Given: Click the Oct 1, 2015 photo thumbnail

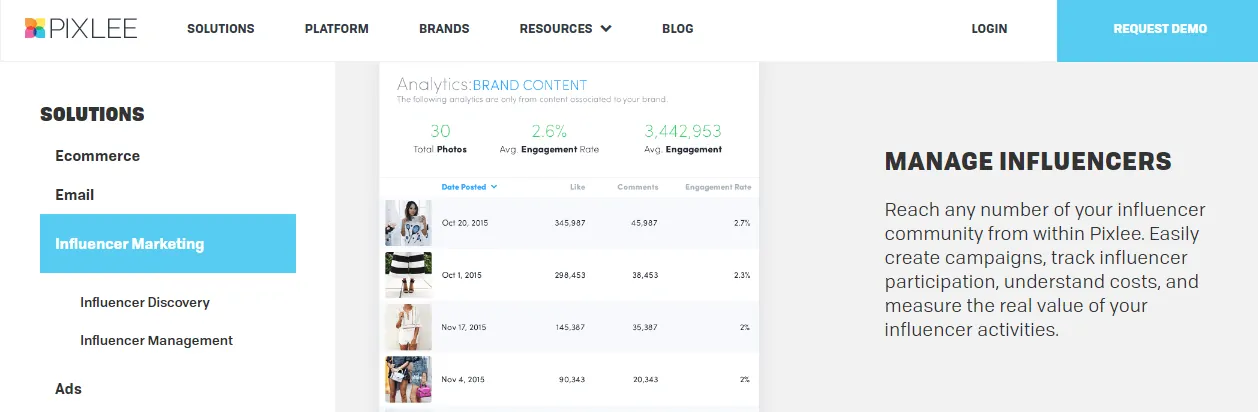Looking at the screenshot, I should pyautogui.click(x=408, y=275).
